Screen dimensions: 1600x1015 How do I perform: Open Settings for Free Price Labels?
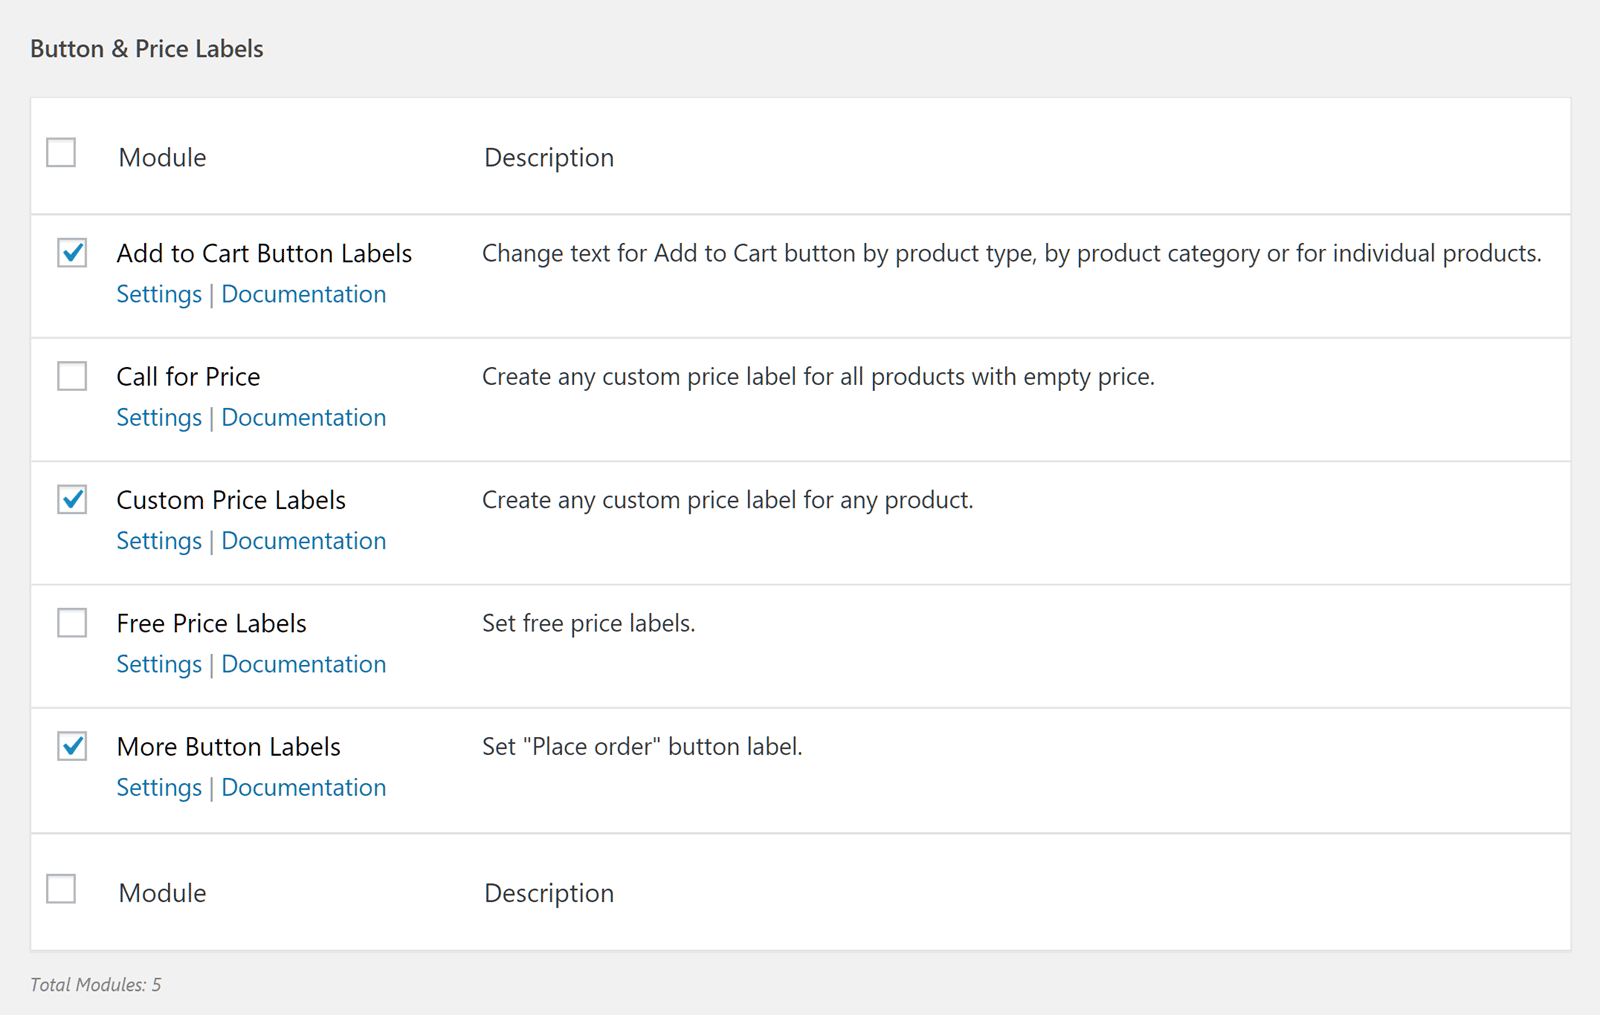pos(158,663)
